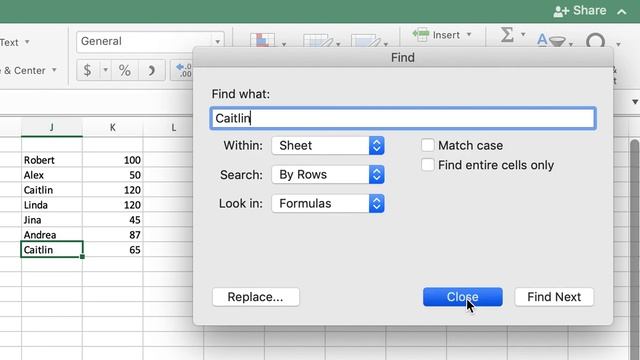The image size is (640, 360).
Task: Click the Sort & Filter icon
Action: pos(551,40)
